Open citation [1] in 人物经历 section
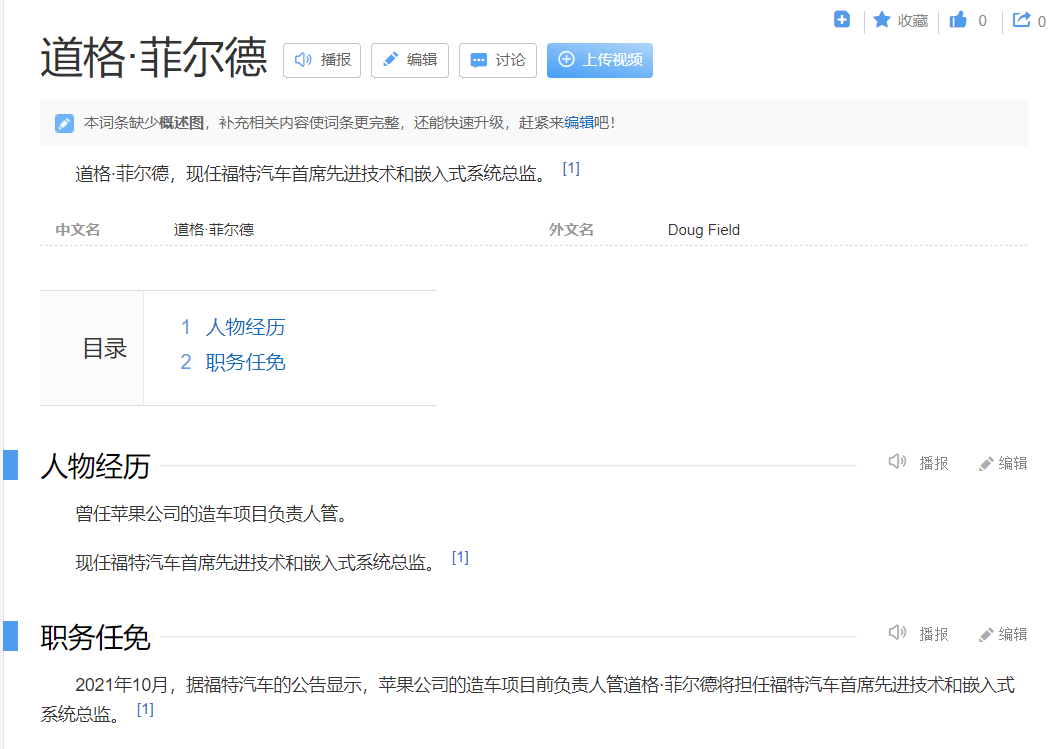Image resolution: width=1057 pixels, height=749 pixels. [x=460, y=558]
